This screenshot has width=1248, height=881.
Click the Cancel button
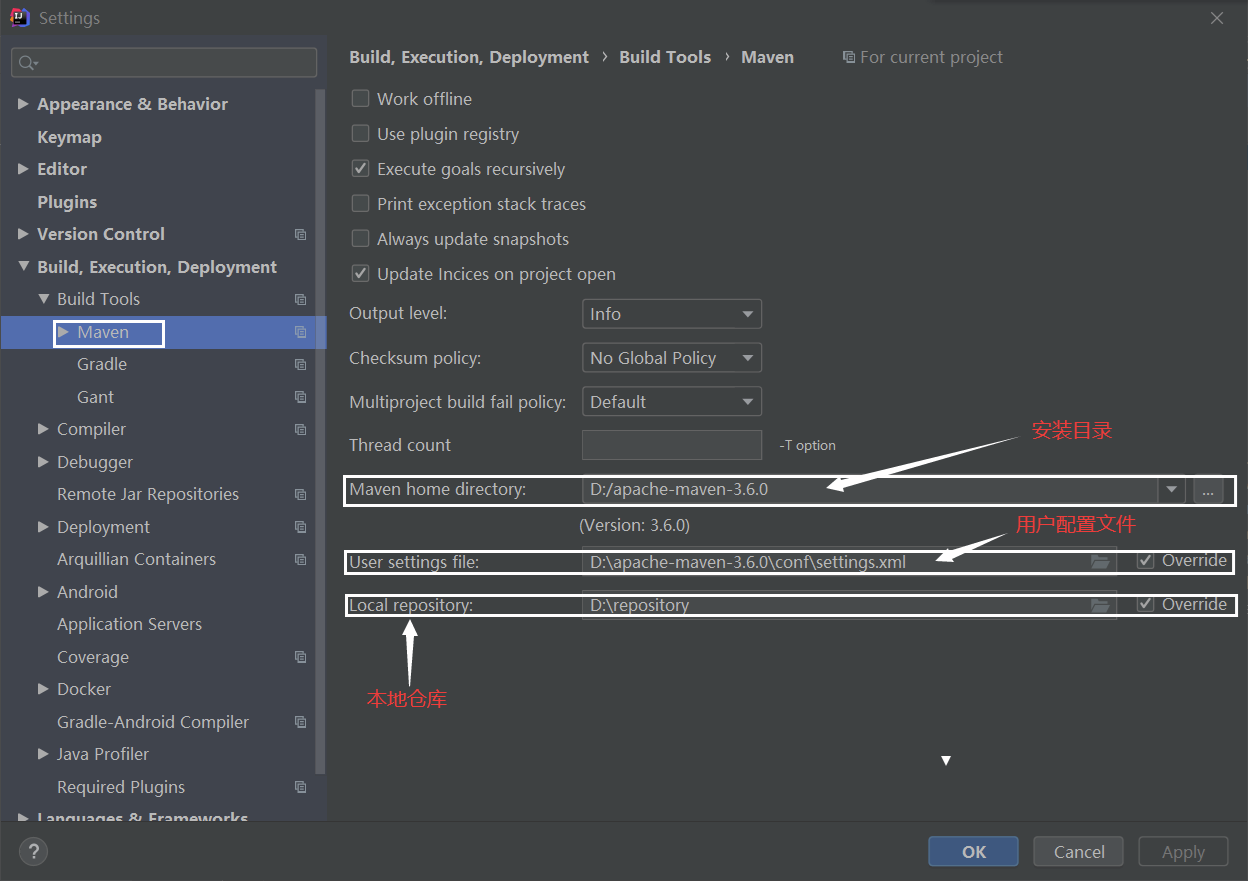(x=1079, y=852)
